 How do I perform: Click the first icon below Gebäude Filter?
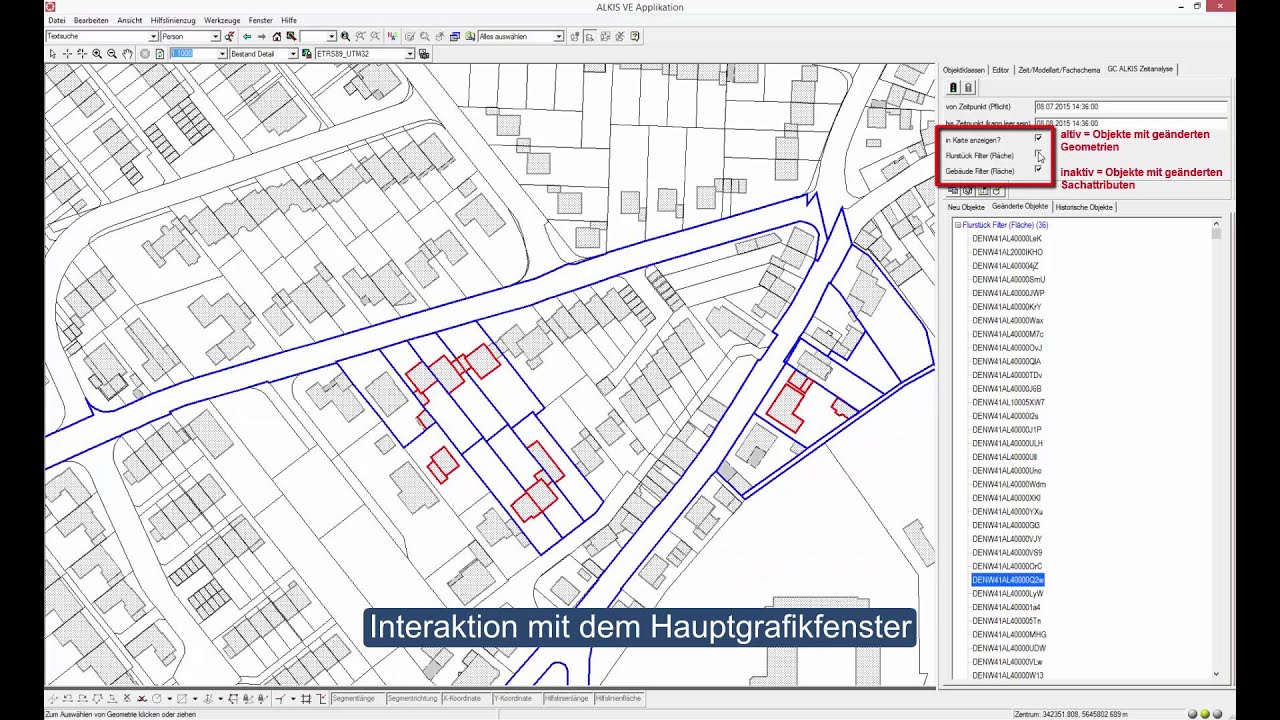point(954,190)
